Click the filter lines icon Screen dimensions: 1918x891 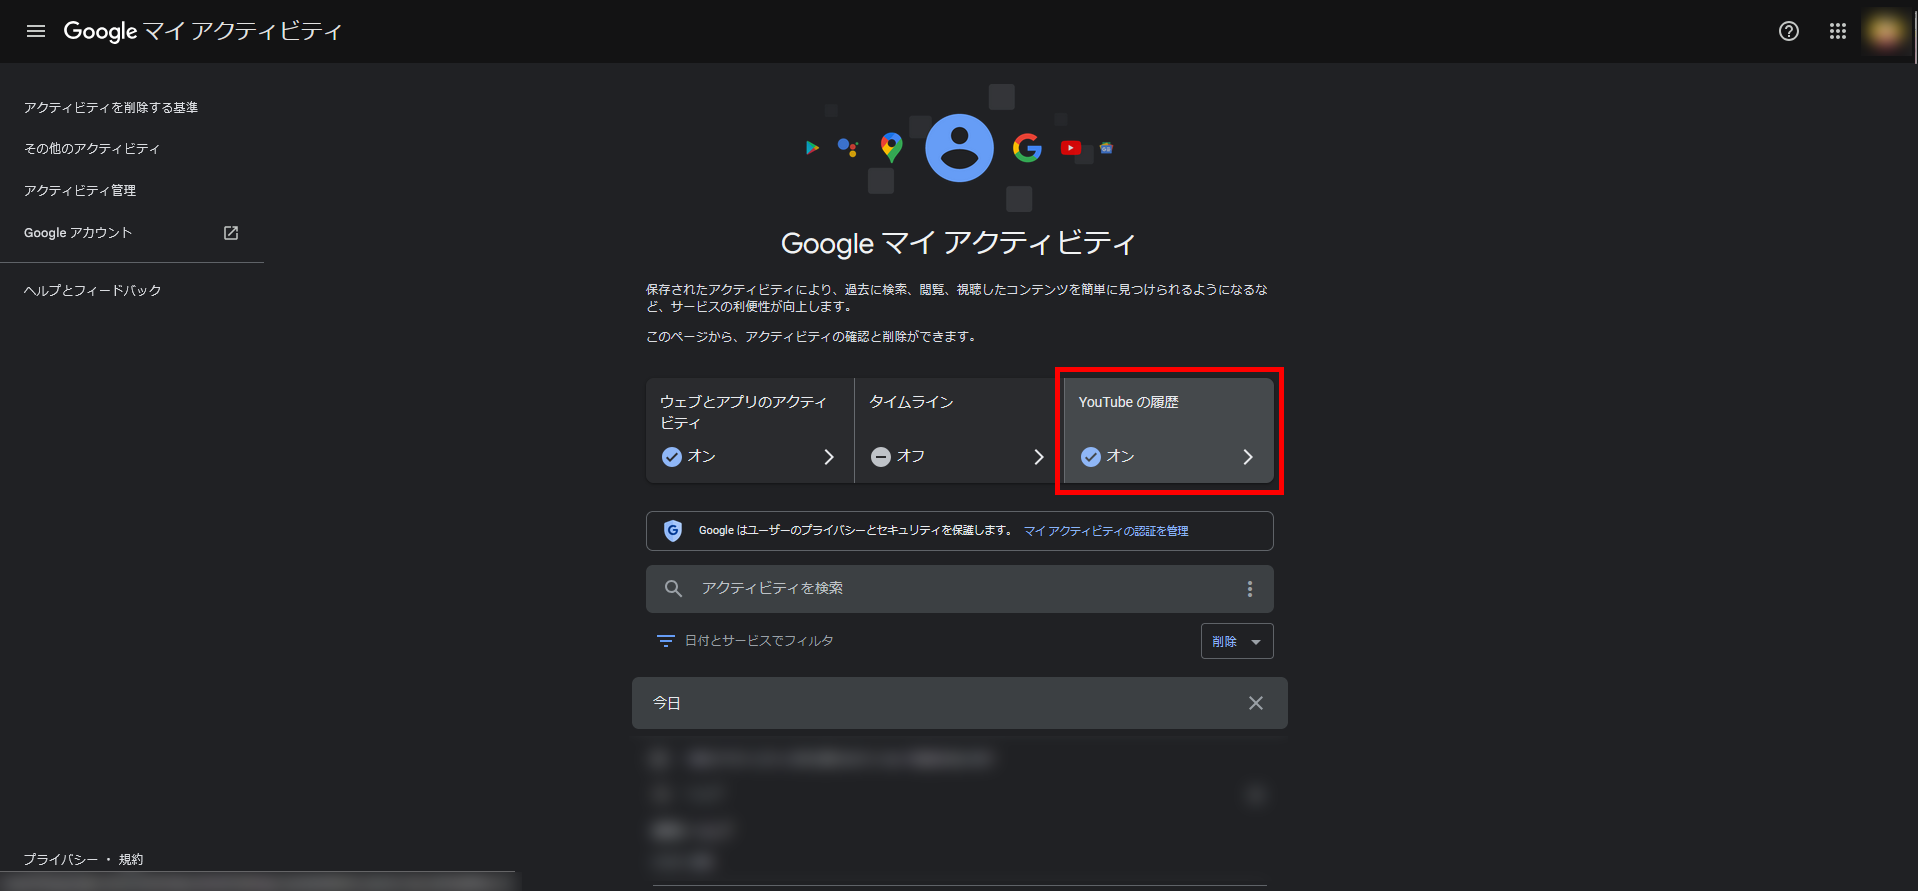pos(665,641)
